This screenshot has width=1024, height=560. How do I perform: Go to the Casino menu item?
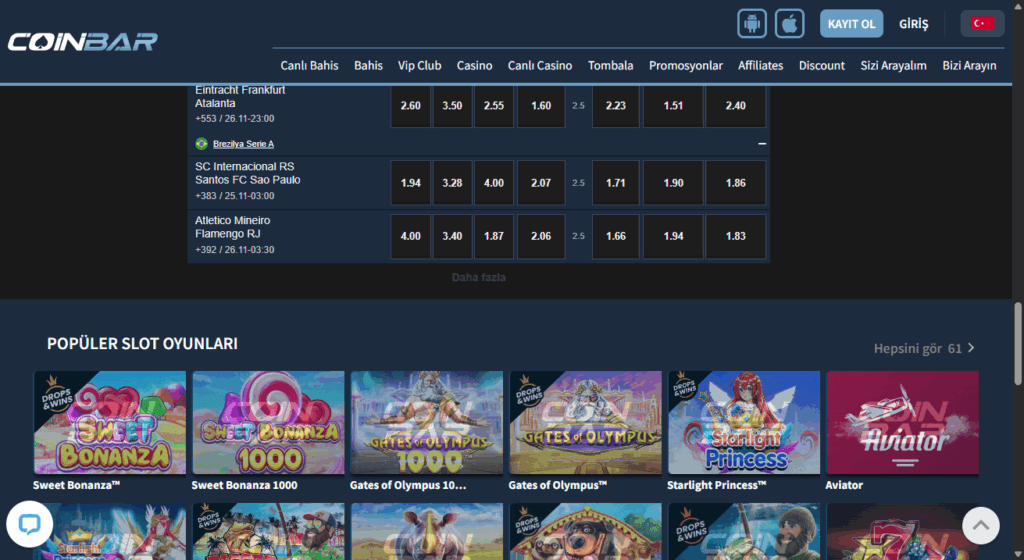coord(474,66)
